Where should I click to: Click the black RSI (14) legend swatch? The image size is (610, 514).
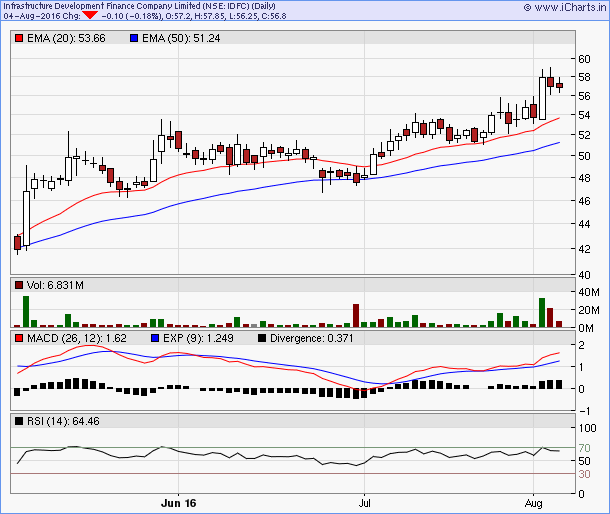[x=19, y=421]
